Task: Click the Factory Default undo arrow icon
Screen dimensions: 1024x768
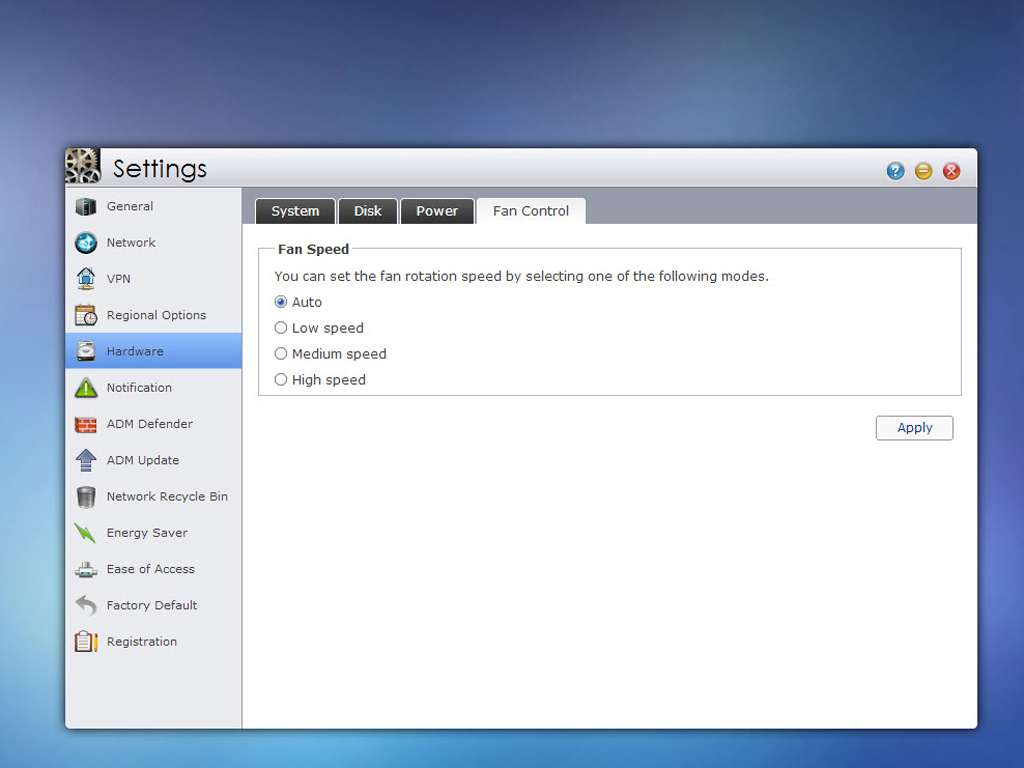Action: [86, 605]
